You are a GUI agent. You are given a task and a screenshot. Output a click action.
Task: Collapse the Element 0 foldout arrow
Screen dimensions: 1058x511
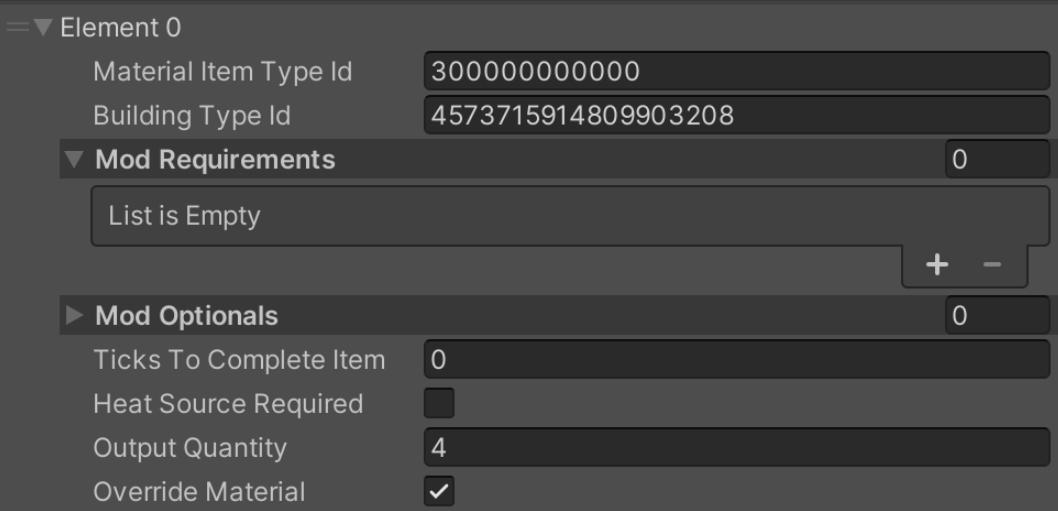point(43,28)
